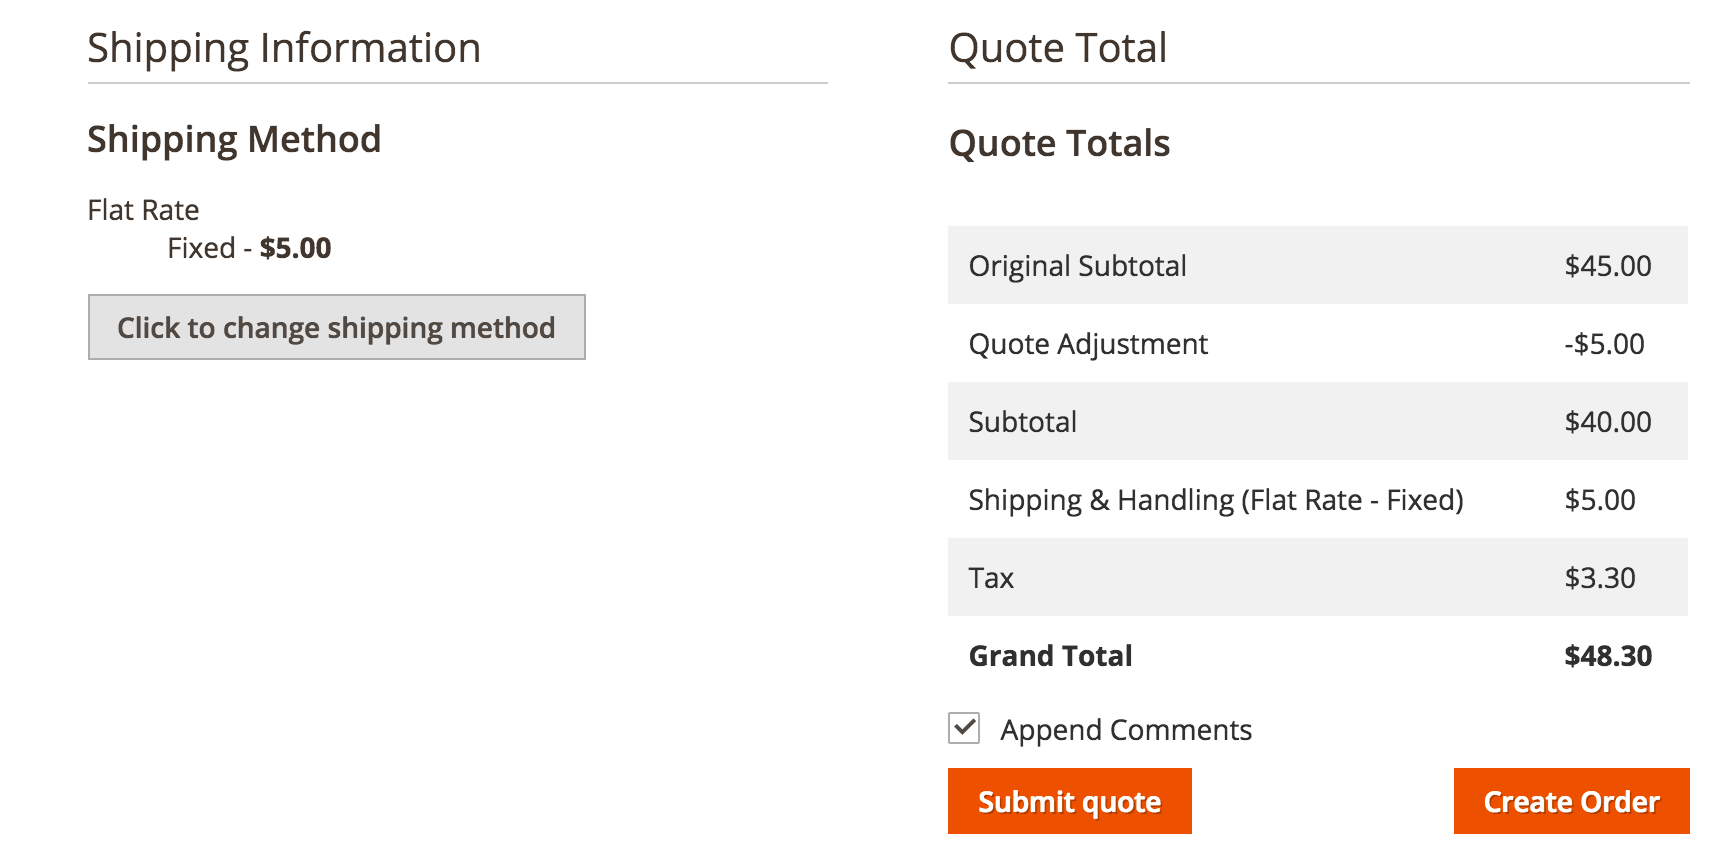Click the Flat Rate carrier label

tap(143, 210)
